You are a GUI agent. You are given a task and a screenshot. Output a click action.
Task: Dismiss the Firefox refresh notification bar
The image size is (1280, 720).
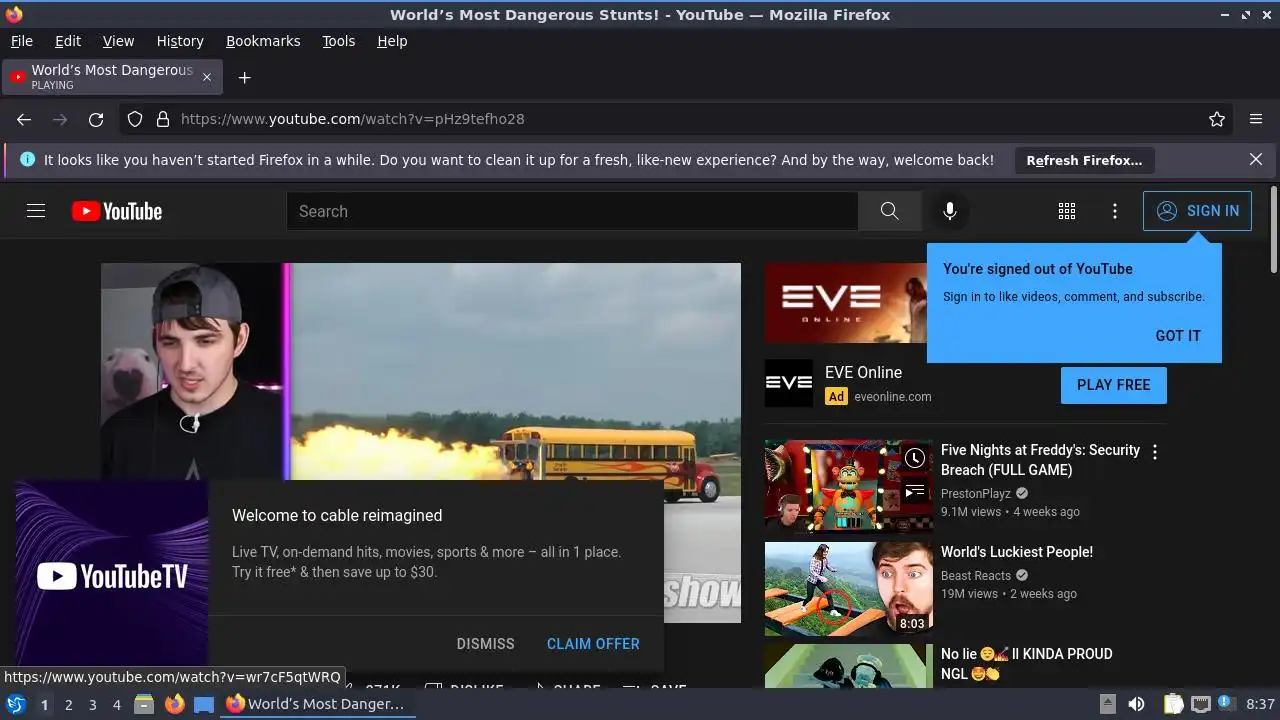[1256, 159]
